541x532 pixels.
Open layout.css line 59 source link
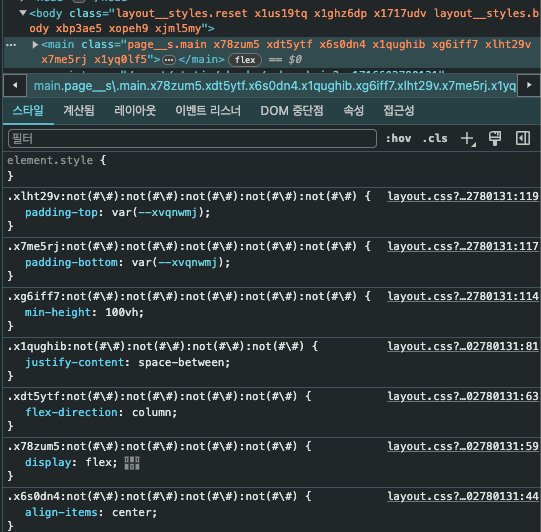(463, 446)
